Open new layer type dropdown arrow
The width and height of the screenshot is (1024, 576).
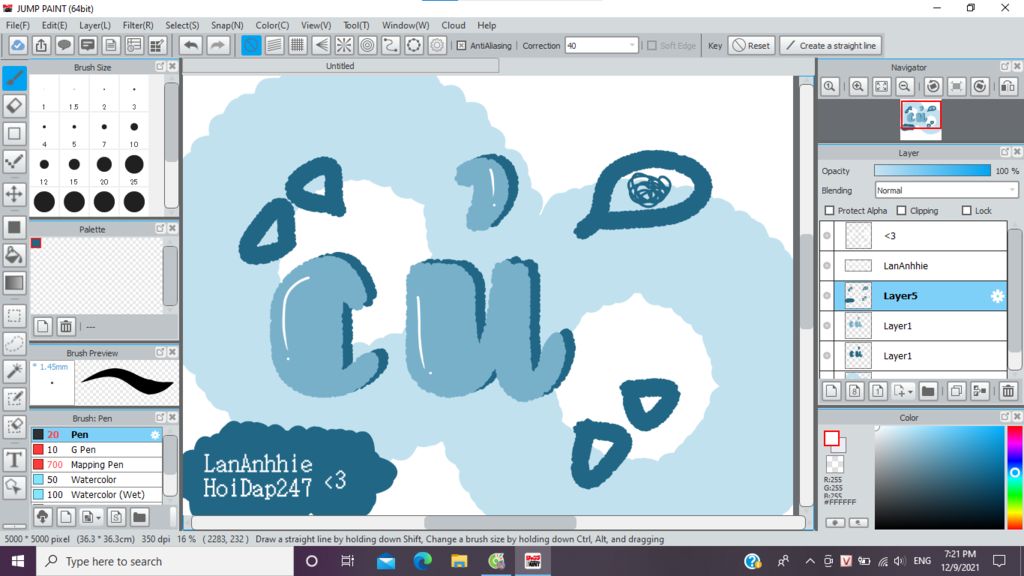[908, 392]
